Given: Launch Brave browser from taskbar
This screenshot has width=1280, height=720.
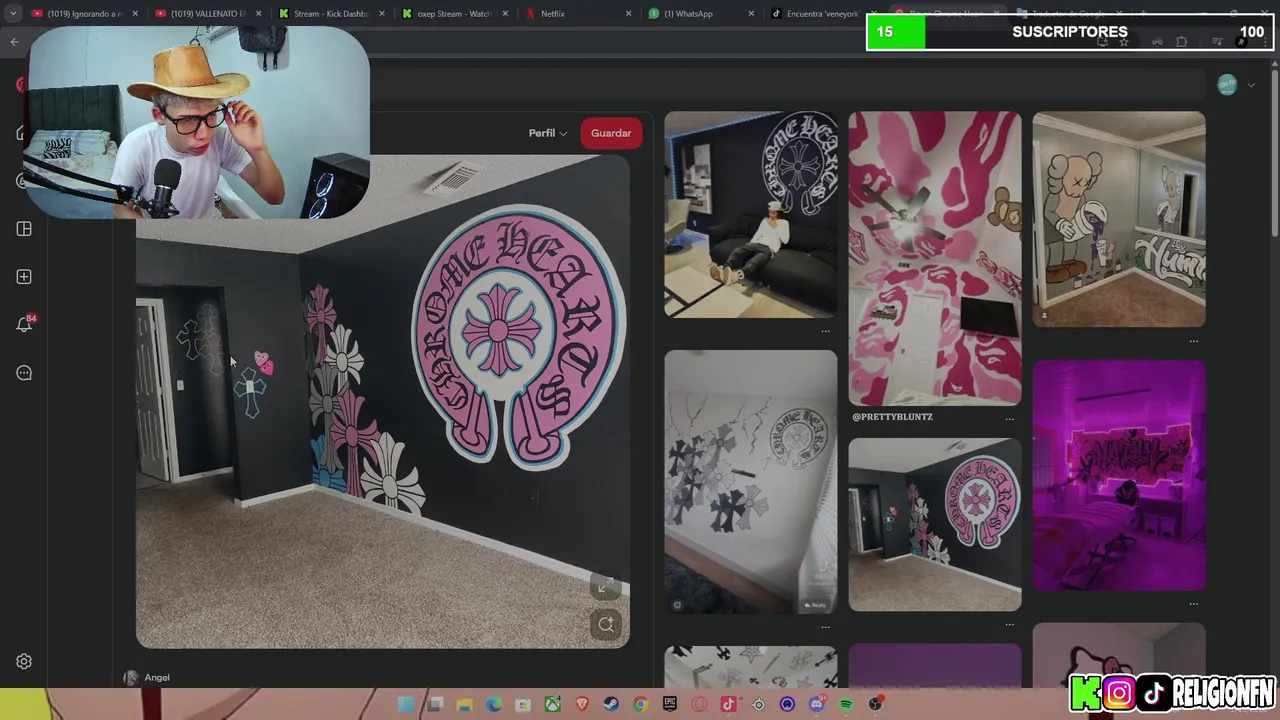Looking at the screenshot, I should tap(582, 704).
